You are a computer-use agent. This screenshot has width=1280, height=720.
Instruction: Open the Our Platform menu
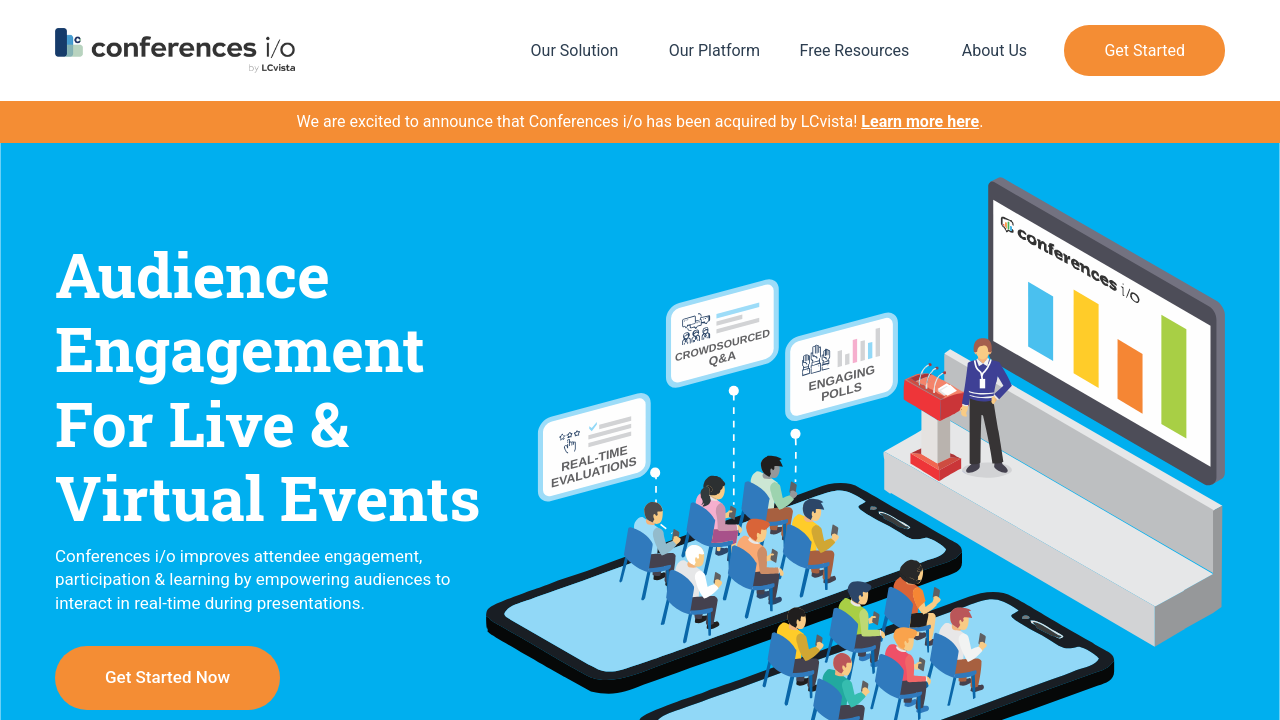tap(714, 51)
